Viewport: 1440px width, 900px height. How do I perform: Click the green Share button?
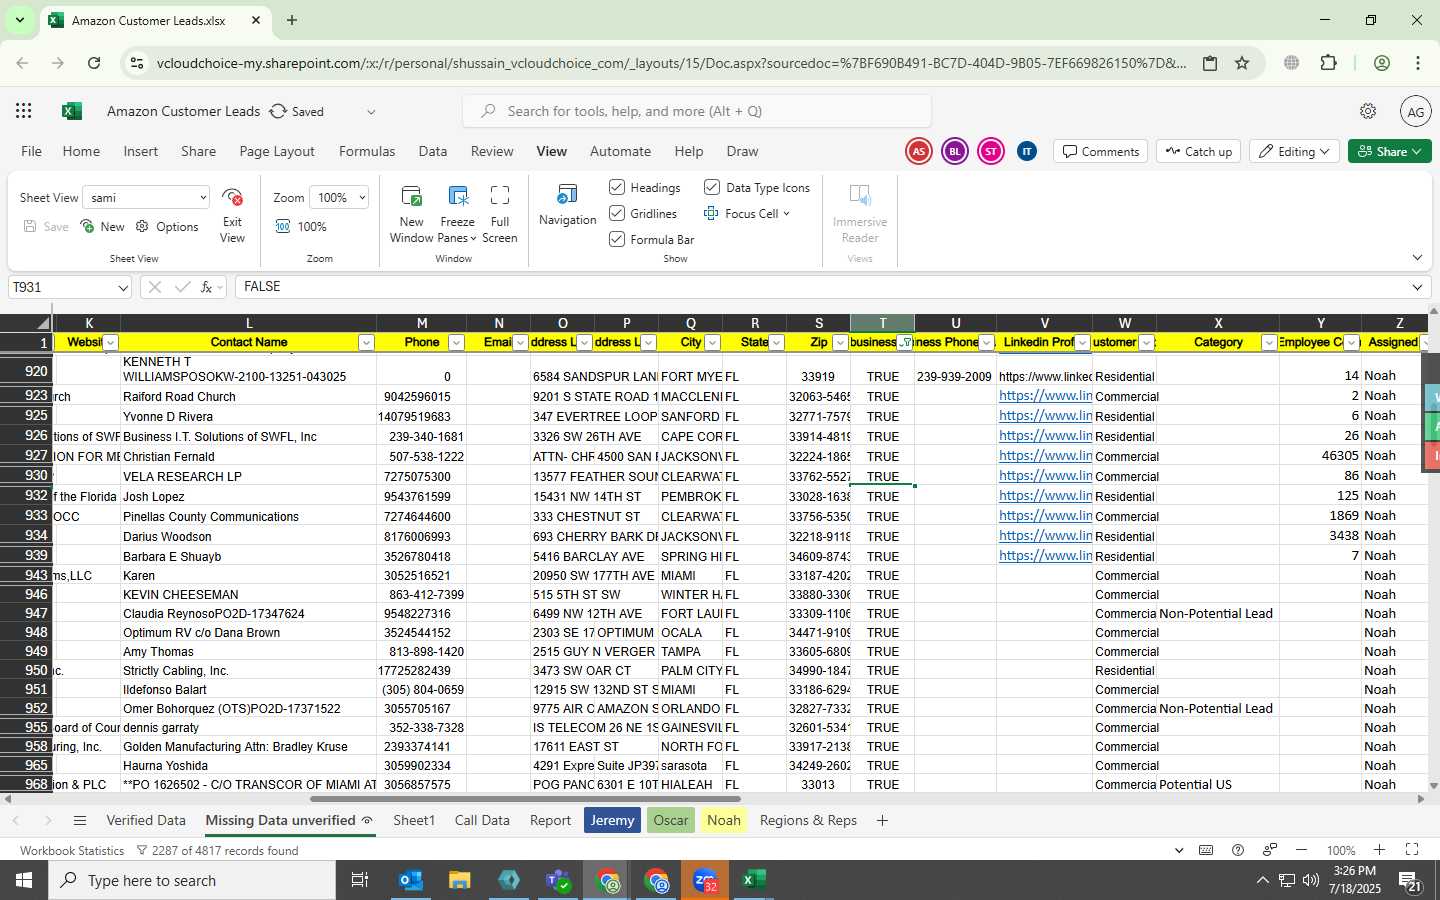[x=1390, y=151]
